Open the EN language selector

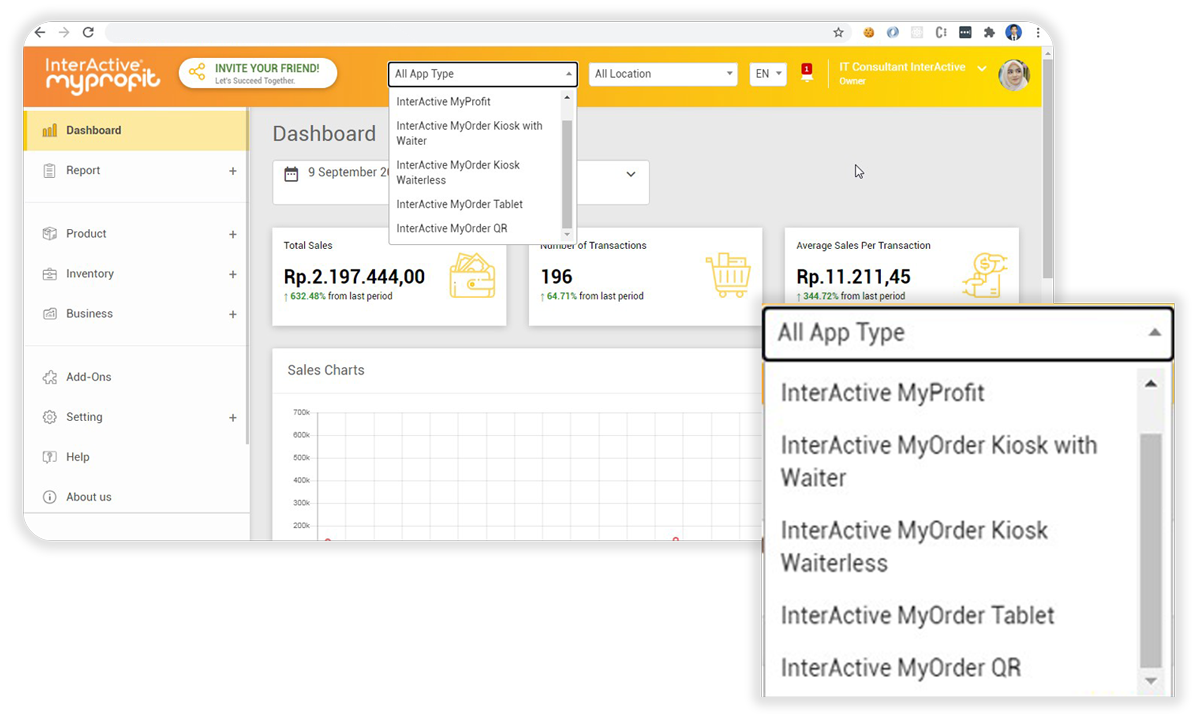tap(767, 74)
